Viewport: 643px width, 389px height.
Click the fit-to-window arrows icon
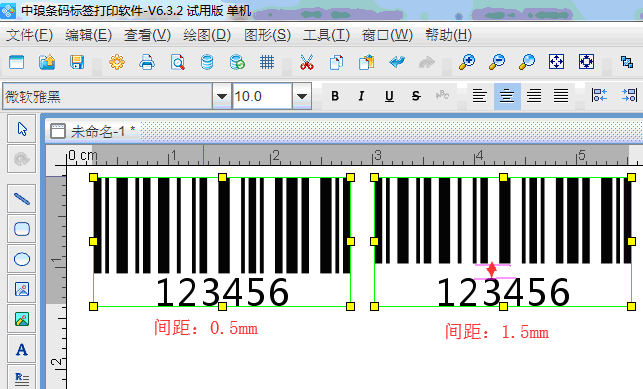coord(556,62)
